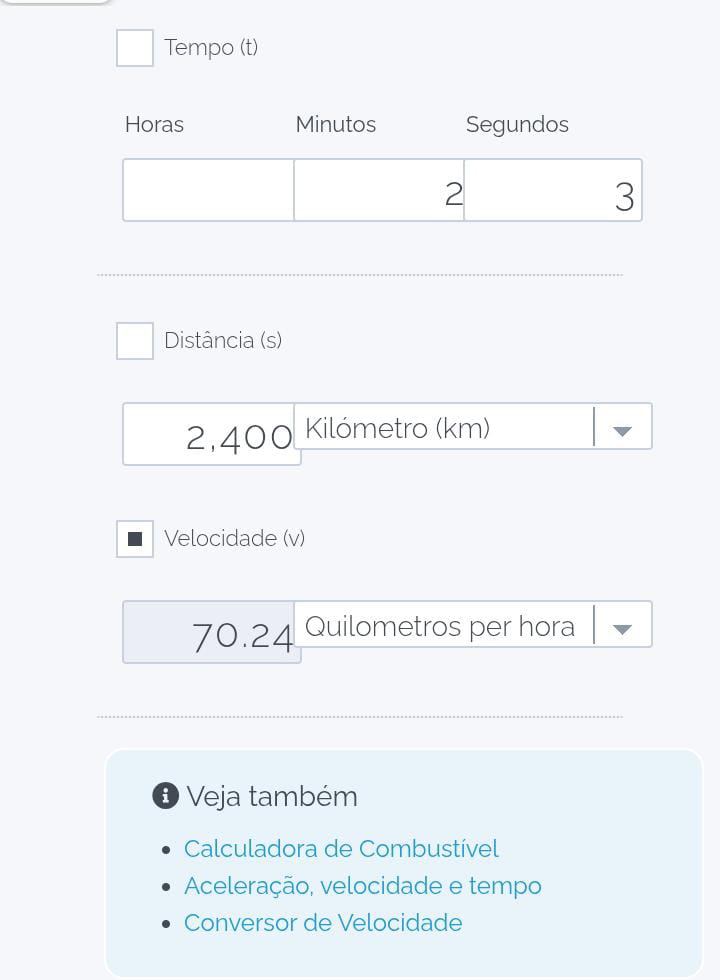Click the arrow of the Quilometros per hora dropdown
Image resolution: width=720 pixels, height=980 pixels.
pos(622,627)
